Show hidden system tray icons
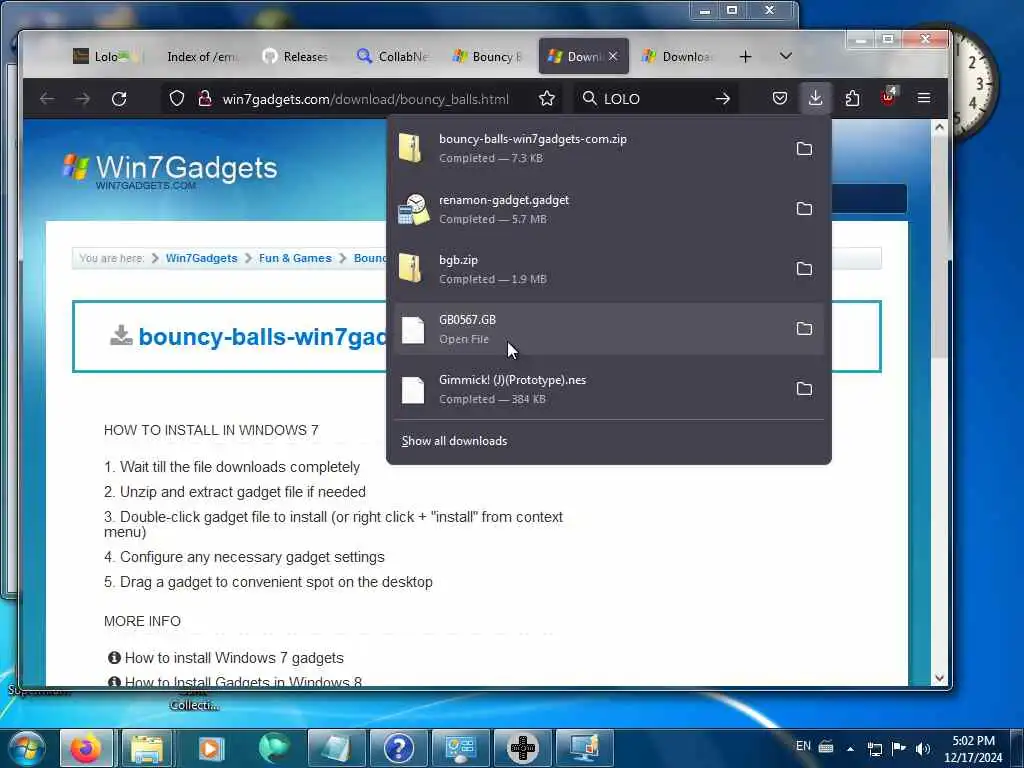 [850, 748]
